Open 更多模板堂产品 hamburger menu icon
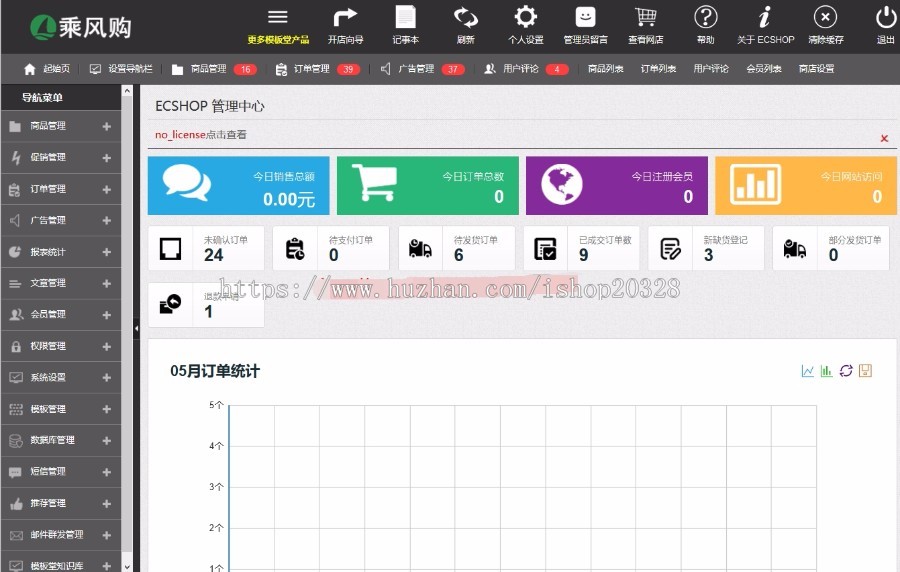 click(x=278, y=17)
